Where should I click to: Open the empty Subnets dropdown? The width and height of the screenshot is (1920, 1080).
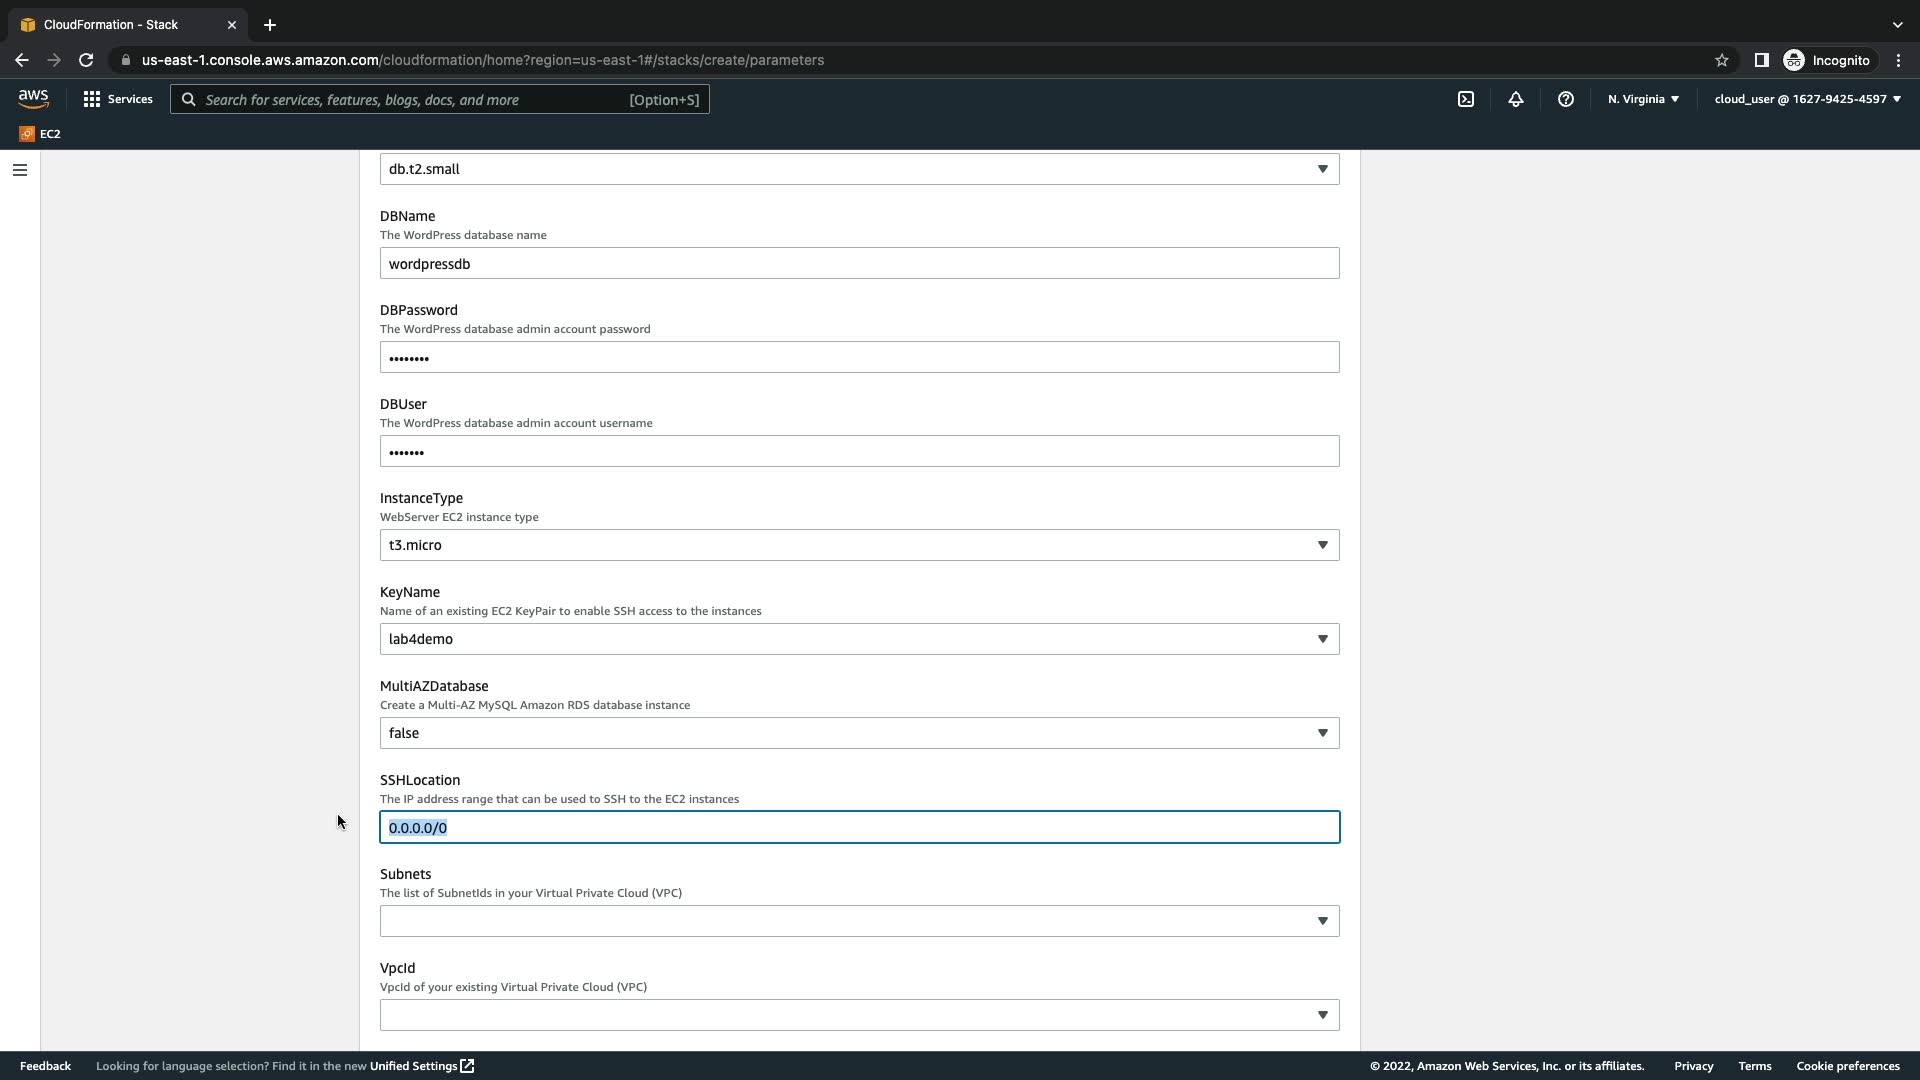[x=859, y=921]
